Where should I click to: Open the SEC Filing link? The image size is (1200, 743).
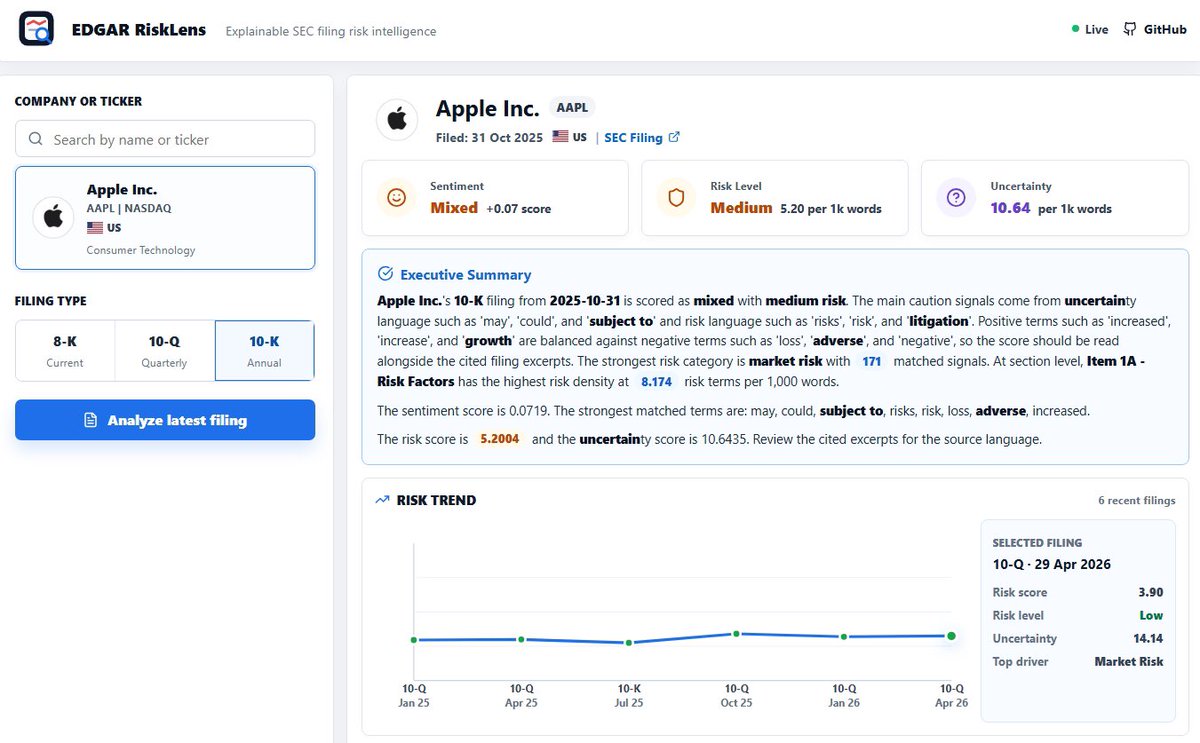tap(642, 137)
